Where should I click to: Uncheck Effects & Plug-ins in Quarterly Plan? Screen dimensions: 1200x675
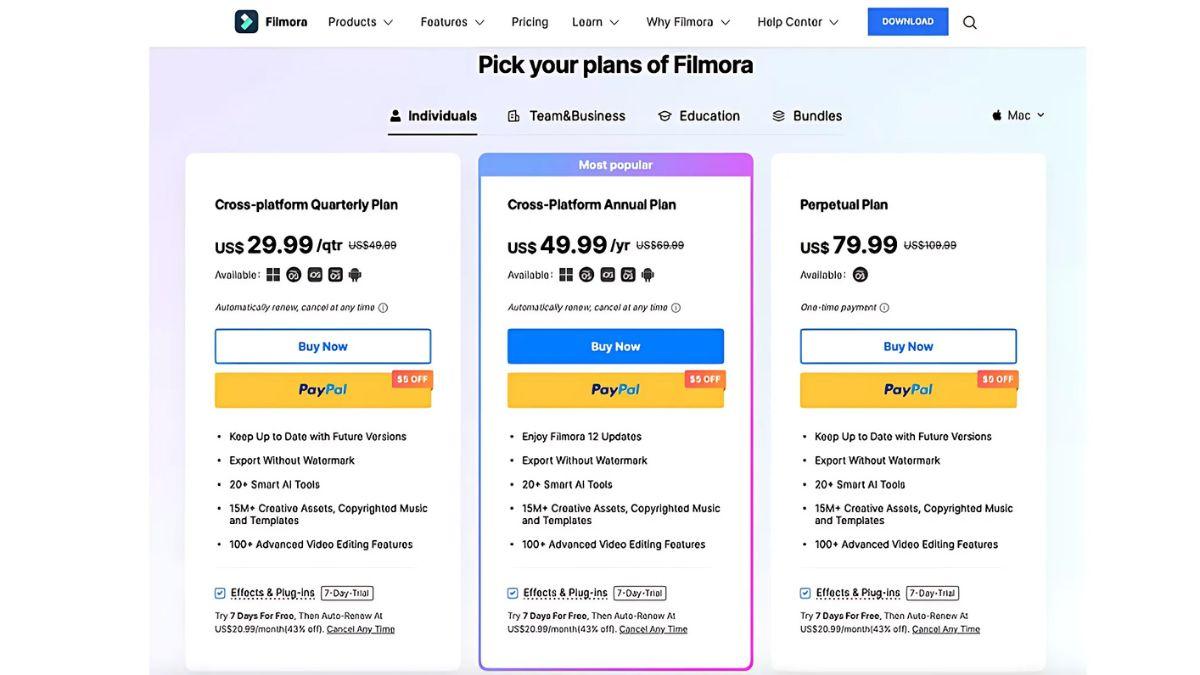tap(220, 593)
